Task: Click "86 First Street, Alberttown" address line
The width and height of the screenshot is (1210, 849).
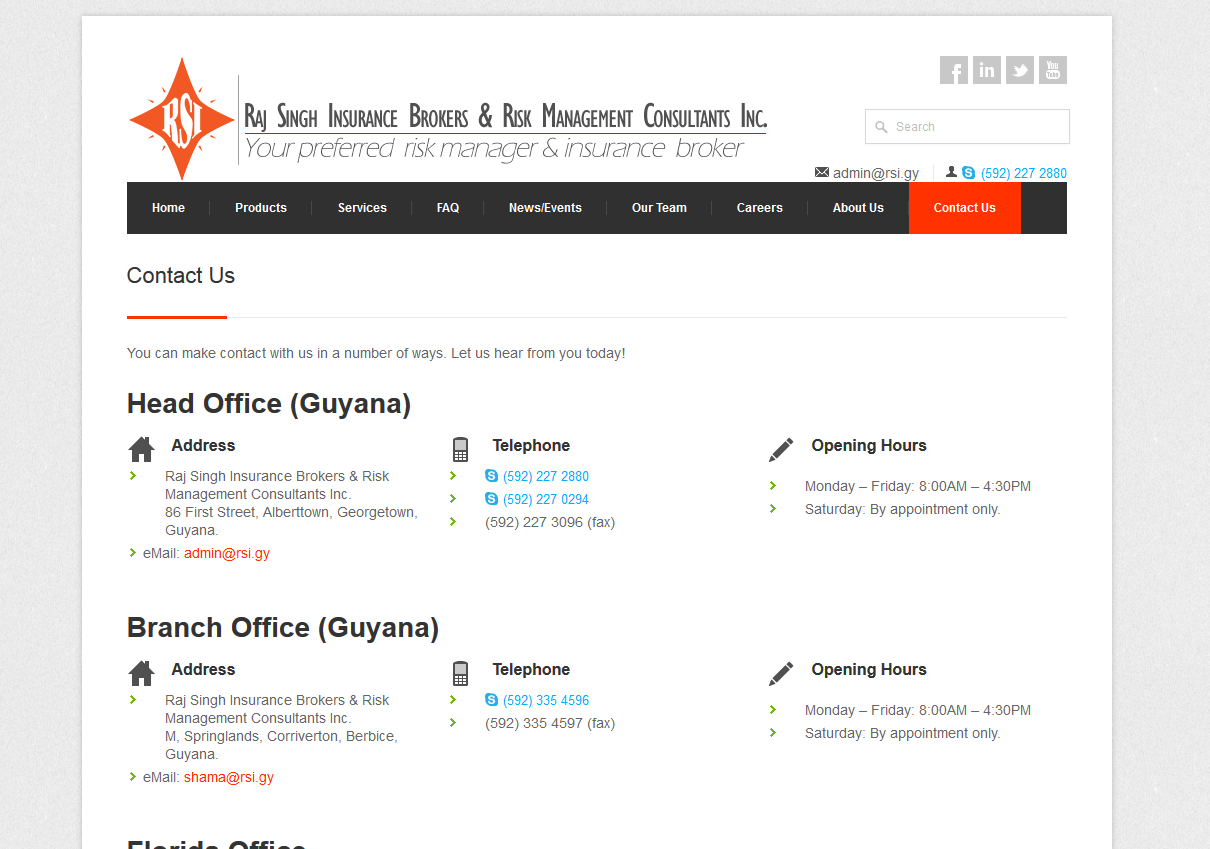Action: click(x=291, y=512)
